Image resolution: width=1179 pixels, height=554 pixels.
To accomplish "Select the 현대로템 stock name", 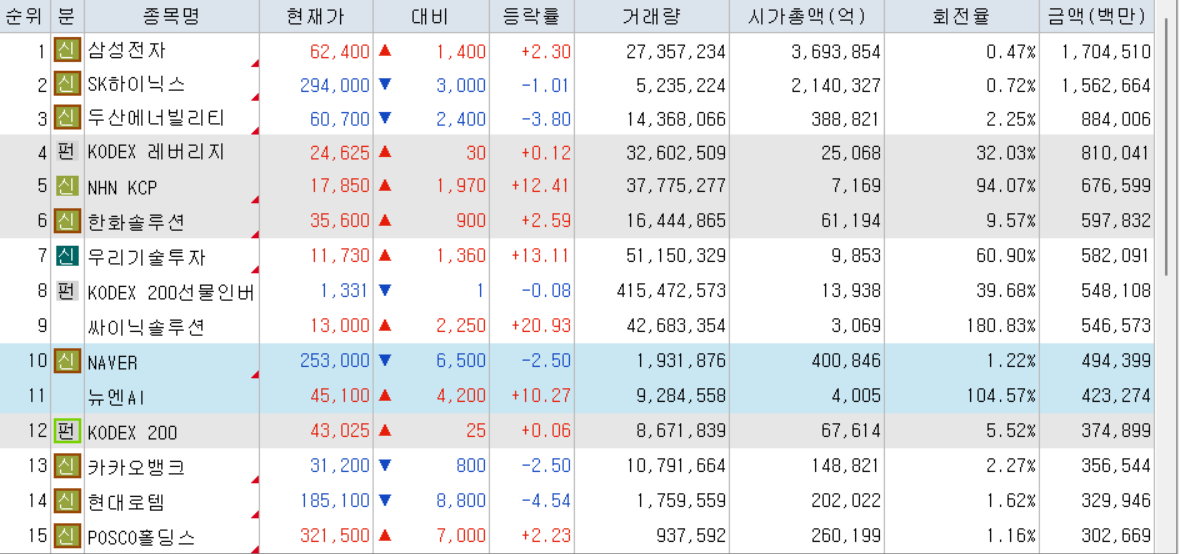I will click(126, 501).
